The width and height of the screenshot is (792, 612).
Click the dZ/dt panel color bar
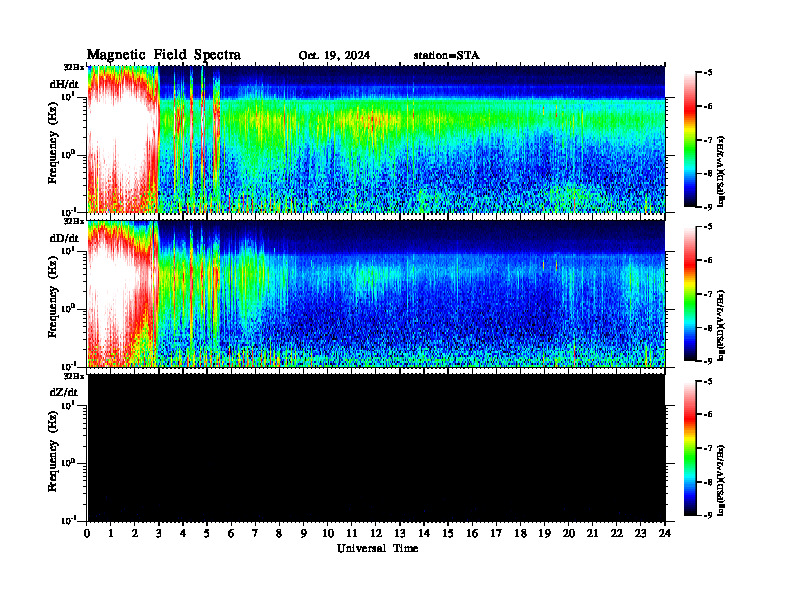click(690, 448)
